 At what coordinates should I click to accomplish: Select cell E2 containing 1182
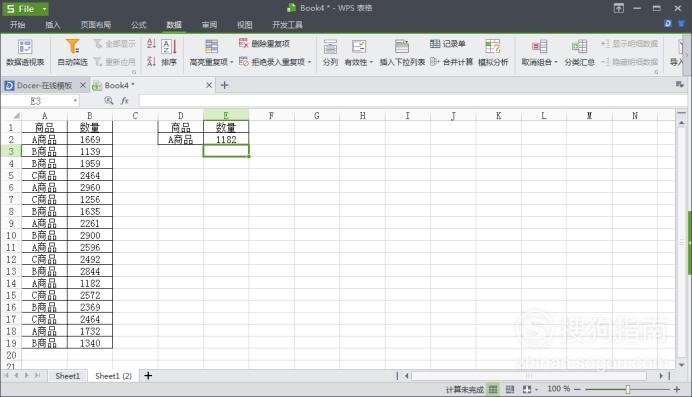[x=226, y=139]
